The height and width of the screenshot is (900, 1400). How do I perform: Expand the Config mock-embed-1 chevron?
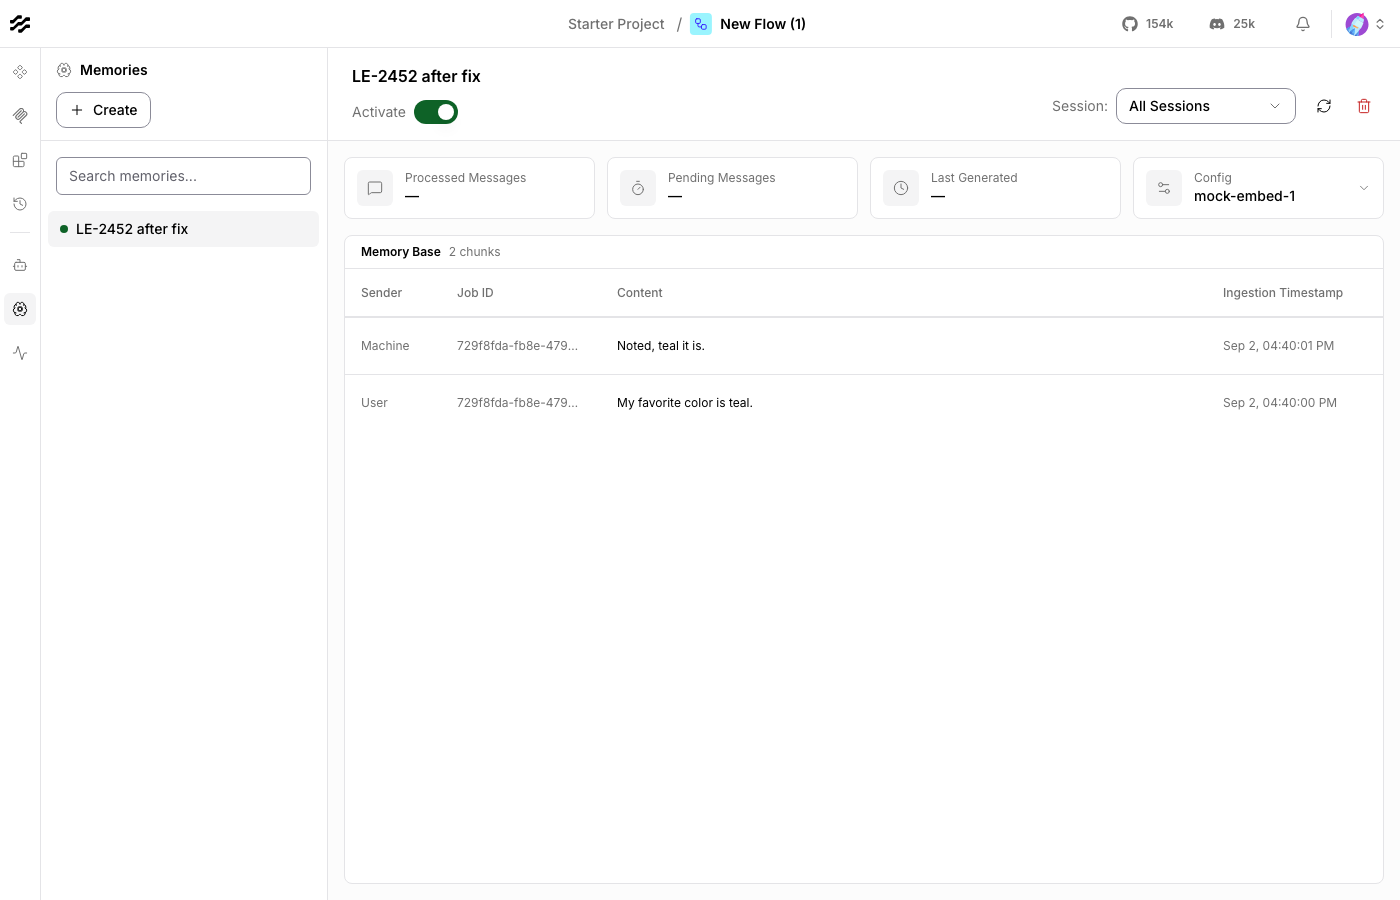pos(1364,188)
